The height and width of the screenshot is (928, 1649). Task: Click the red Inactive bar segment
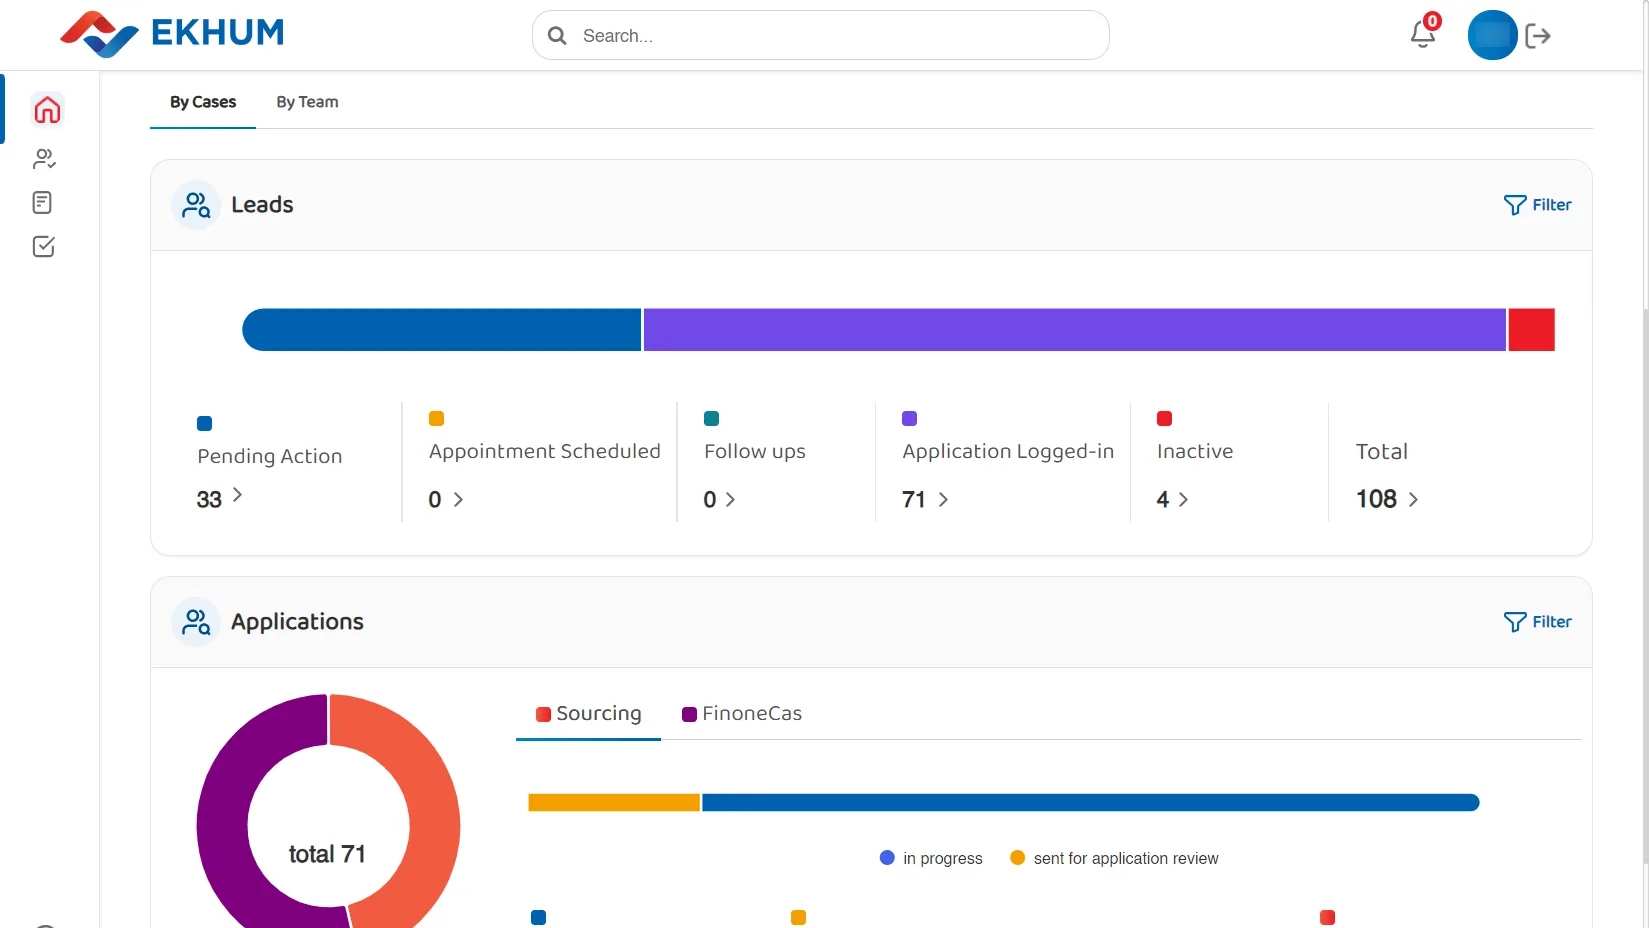[x=1531, y=330]
